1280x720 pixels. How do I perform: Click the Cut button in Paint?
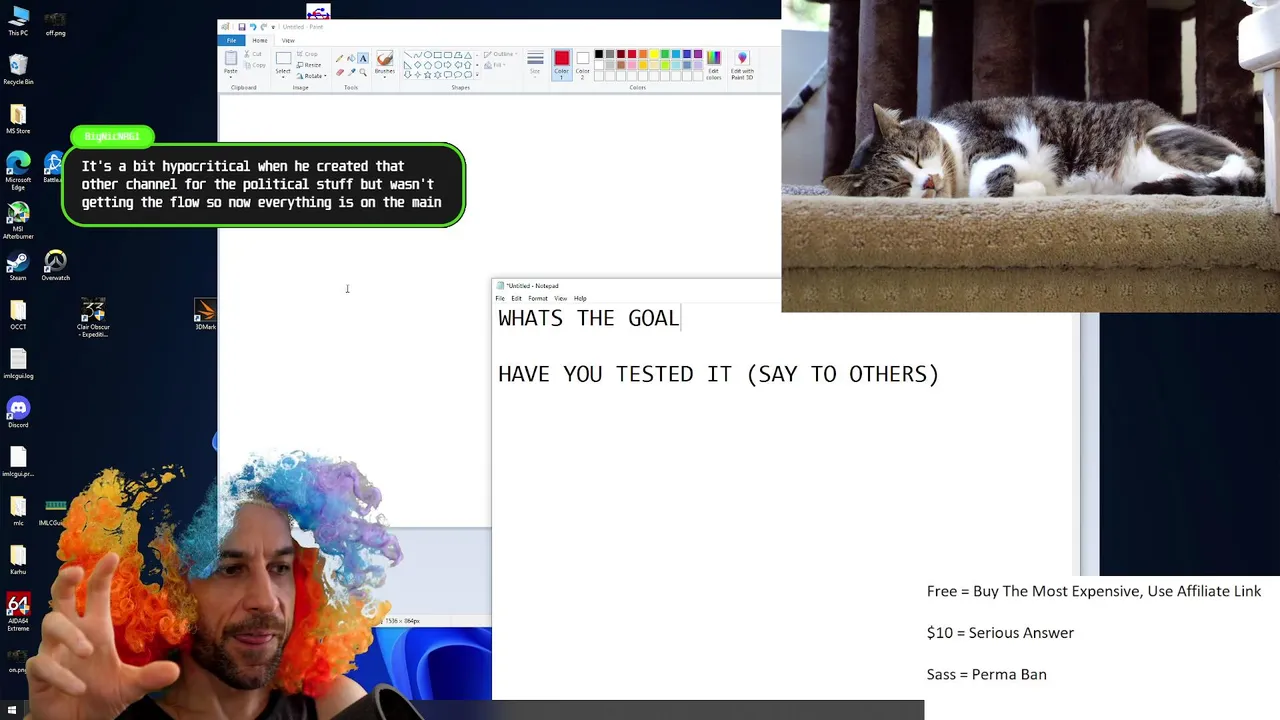(254, 54)
